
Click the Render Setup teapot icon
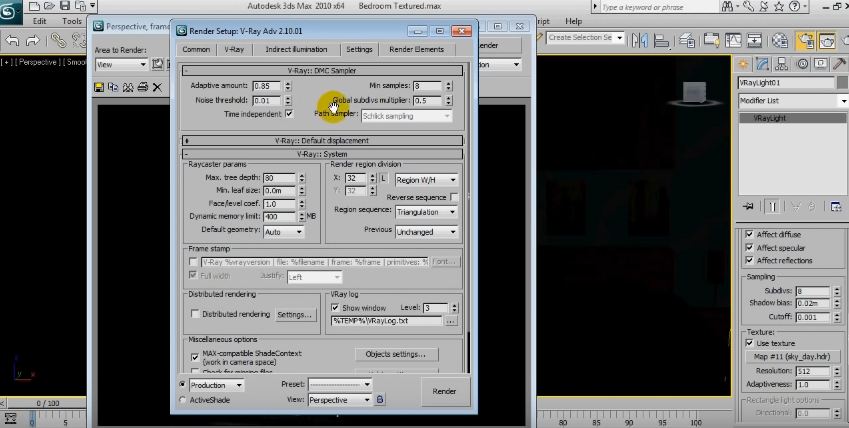click(806, 40)
